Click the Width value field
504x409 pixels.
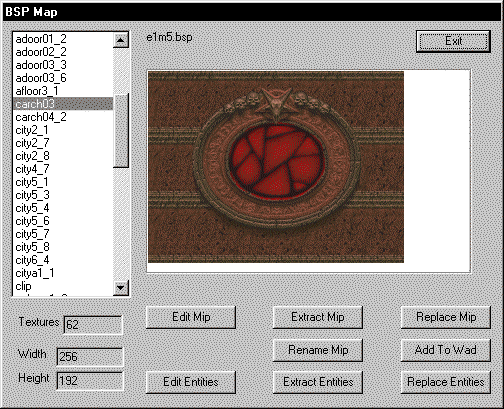(x=90, y=357)
